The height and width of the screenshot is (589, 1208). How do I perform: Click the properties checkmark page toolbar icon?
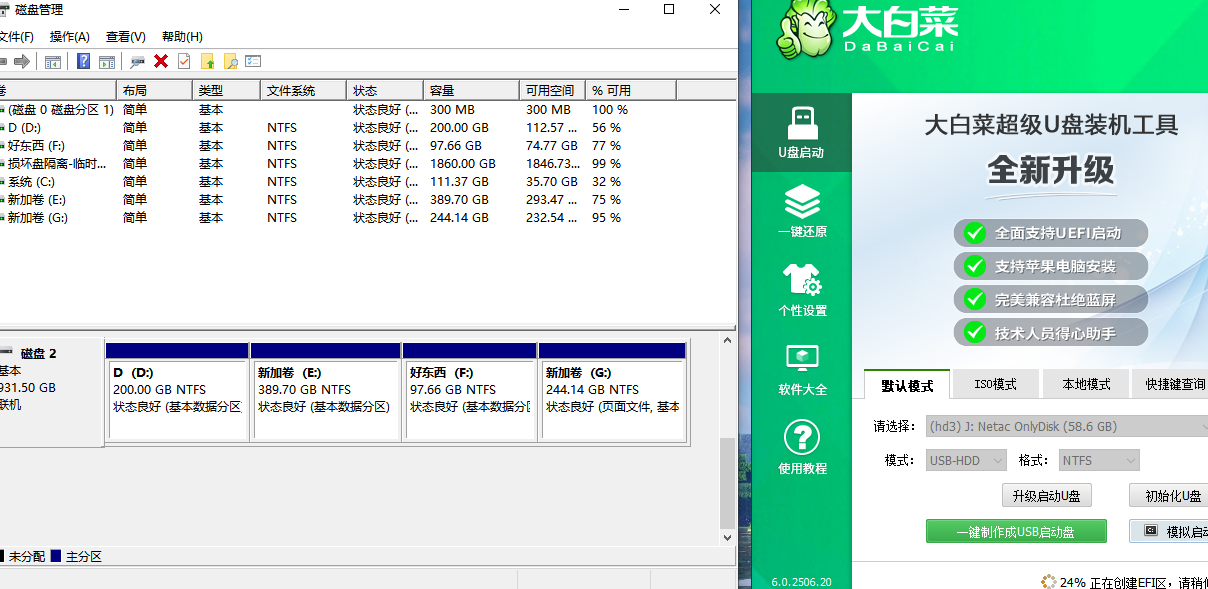(x=184, y=62)
